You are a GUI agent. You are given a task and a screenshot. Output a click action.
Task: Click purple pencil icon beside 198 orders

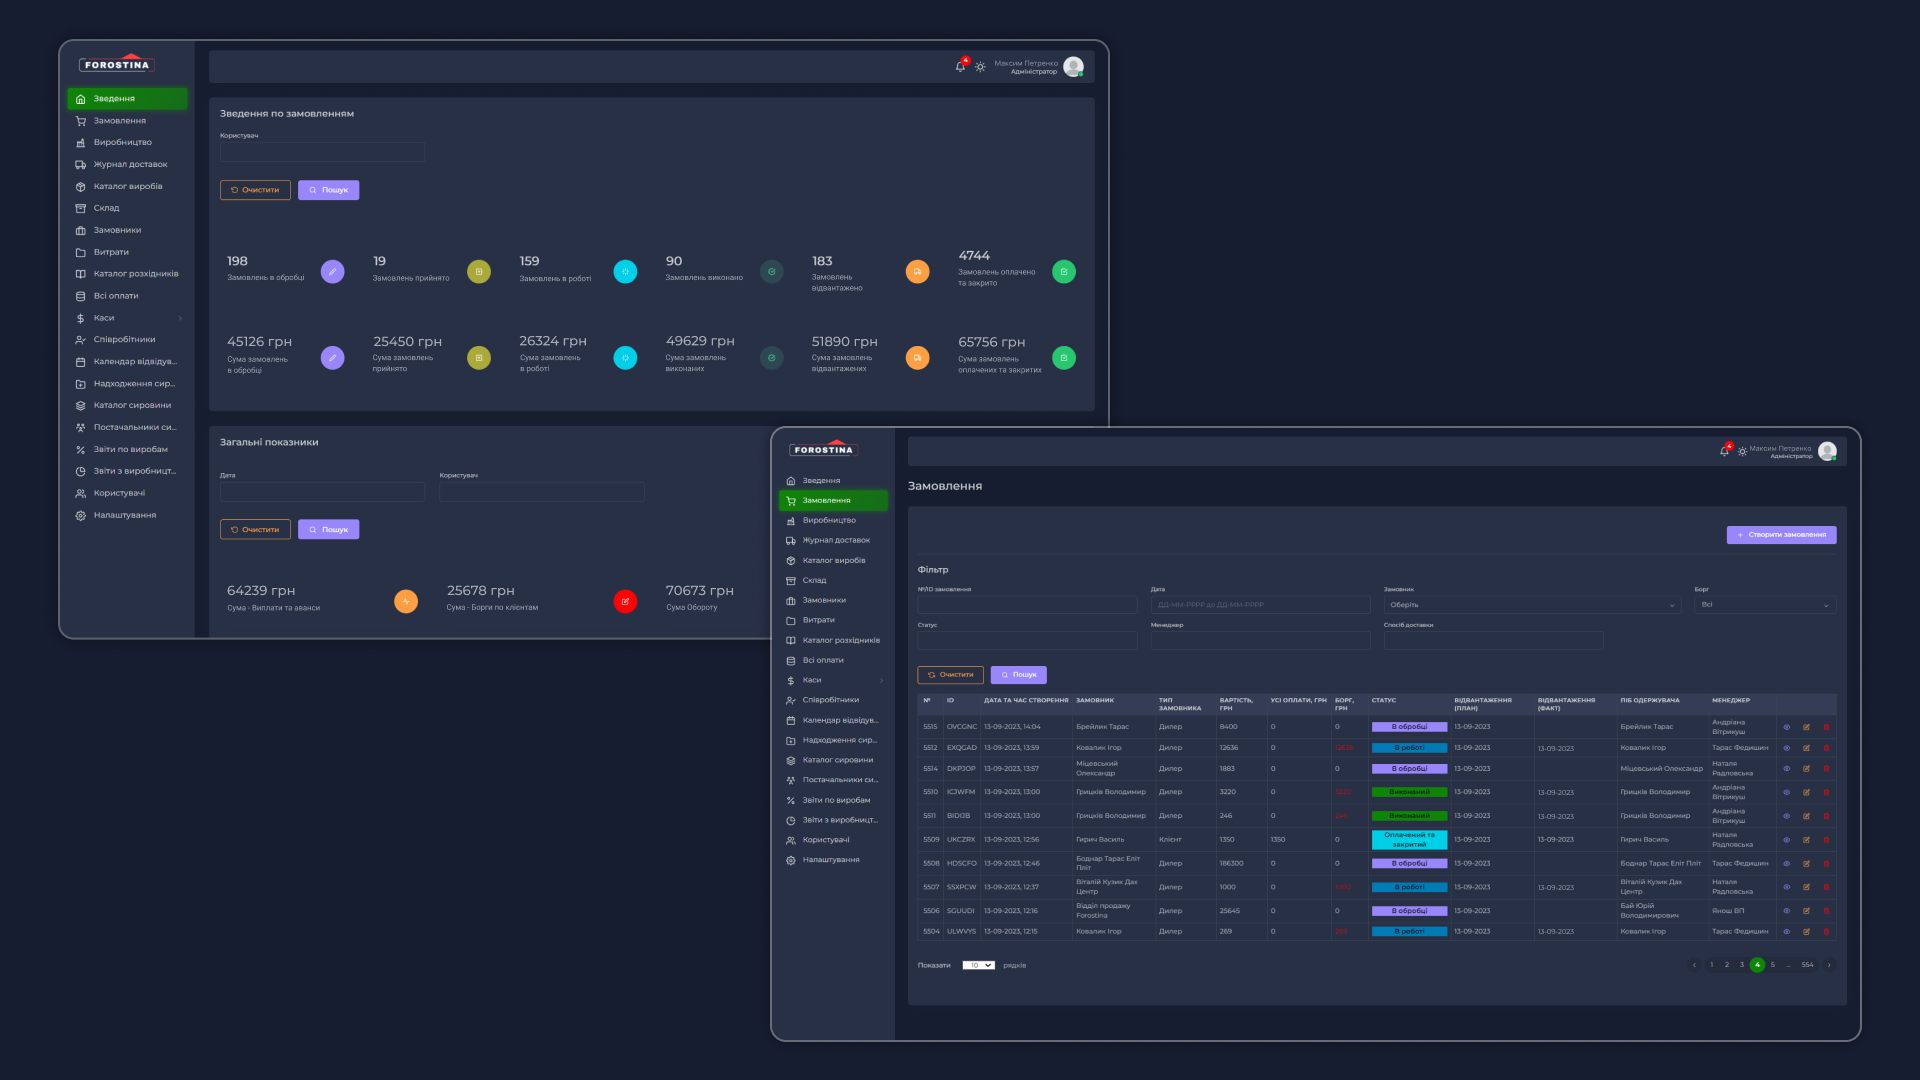332,272
